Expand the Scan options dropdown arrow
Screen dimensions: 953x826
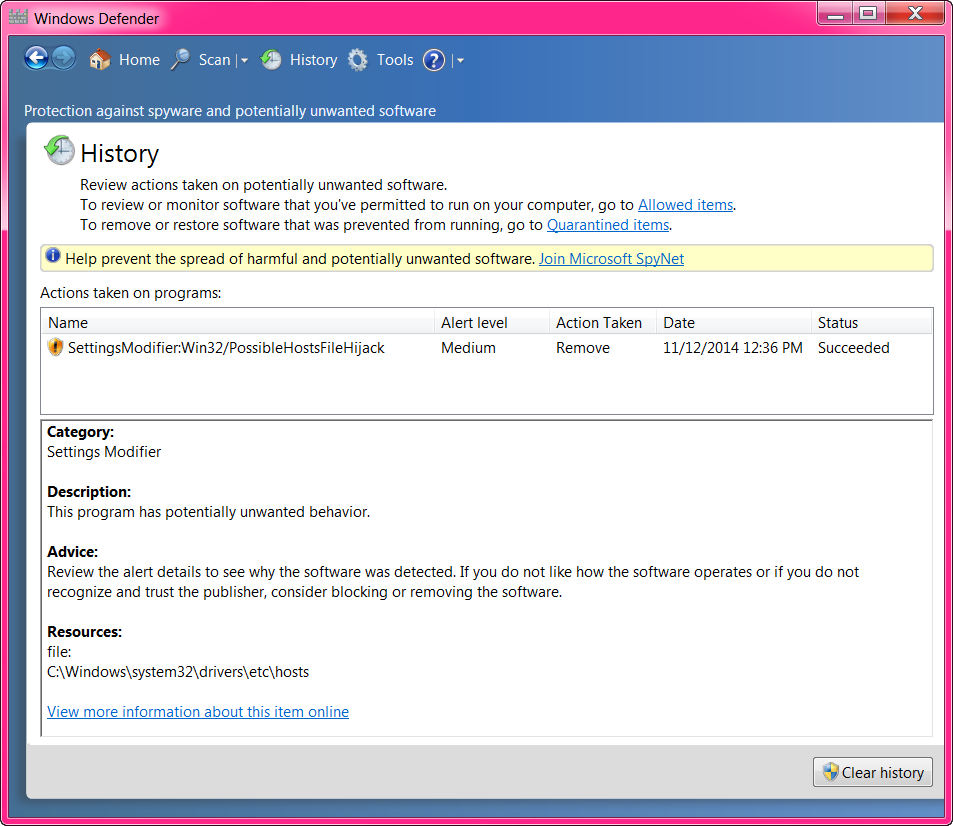point(244,60)
